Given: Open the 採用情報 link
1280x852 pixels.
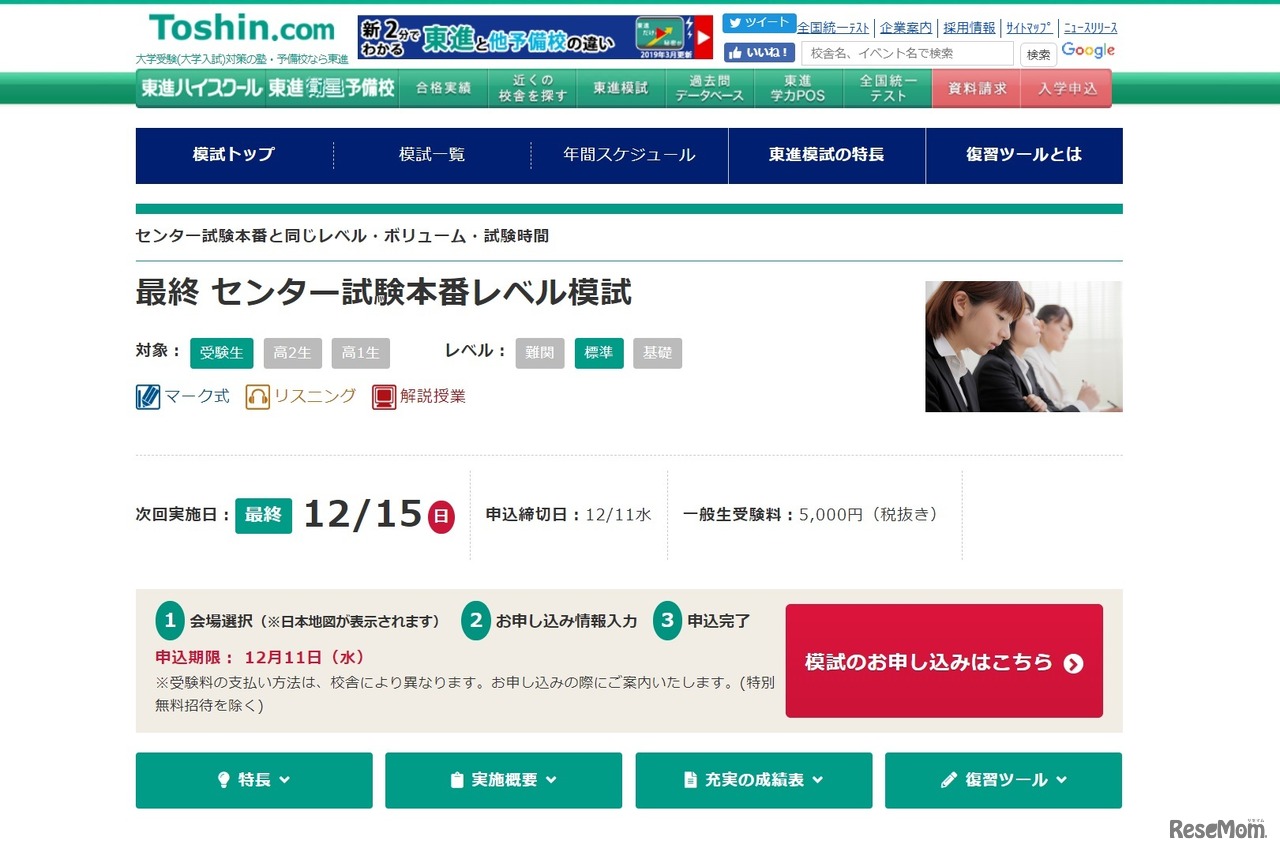Looking at the screenshot, I should click(x=969, y=28).
